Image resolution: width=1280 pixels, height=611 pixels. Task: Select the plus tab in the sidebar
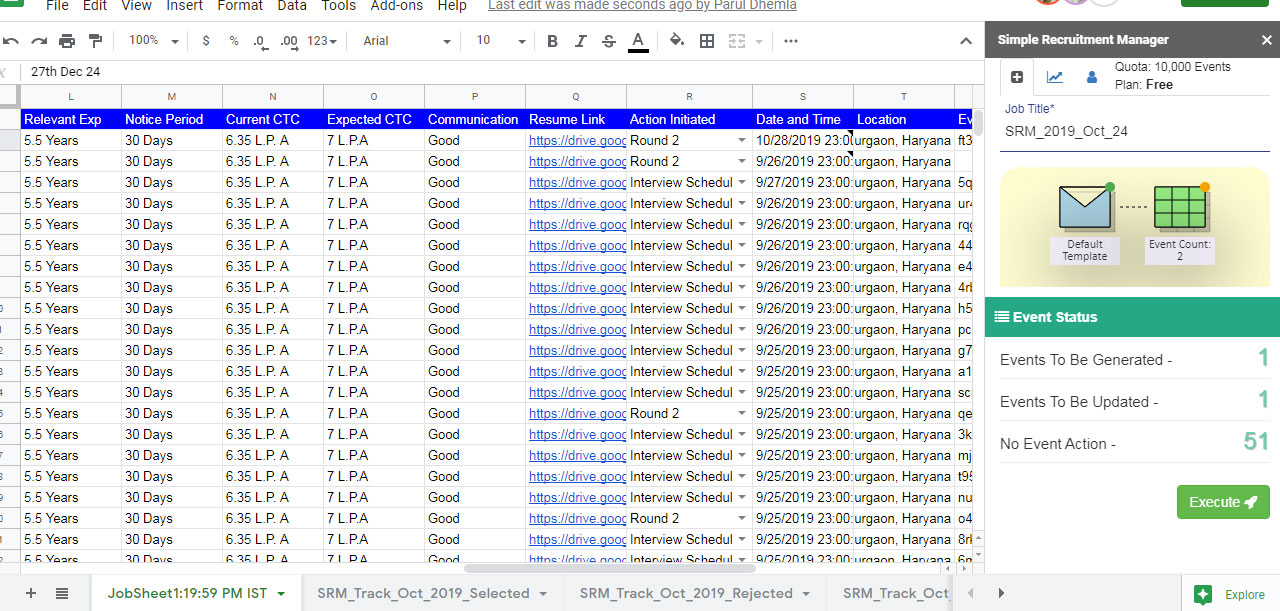click(x=1017, y=77)
